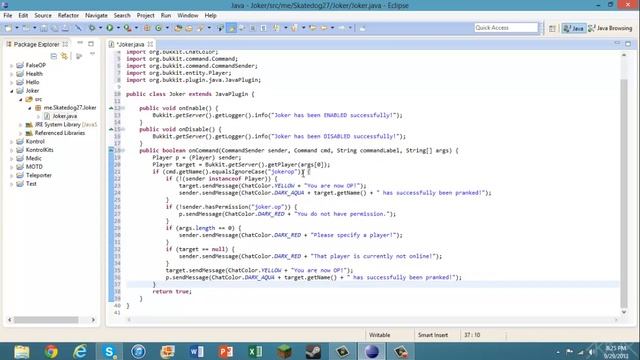This screenshot has height=360, width=640.
Task: Select the MOTD project
Action: [x=34, y=167]
